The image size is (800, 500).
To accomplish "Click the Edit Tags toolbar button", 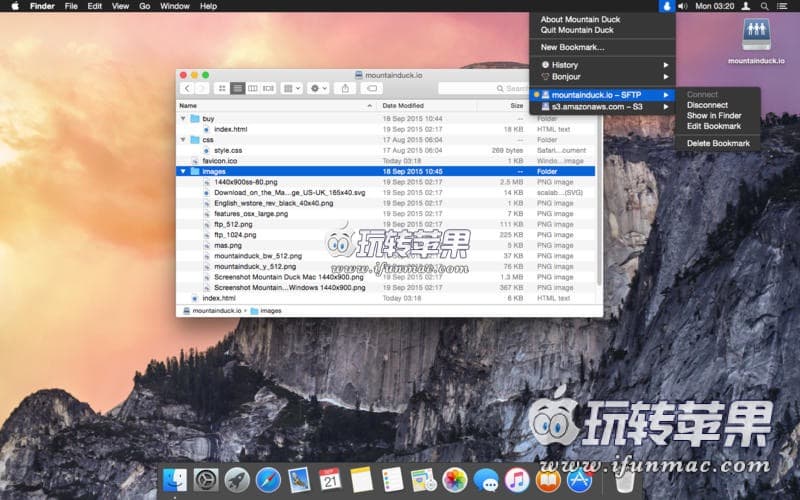I will [372, 88].
